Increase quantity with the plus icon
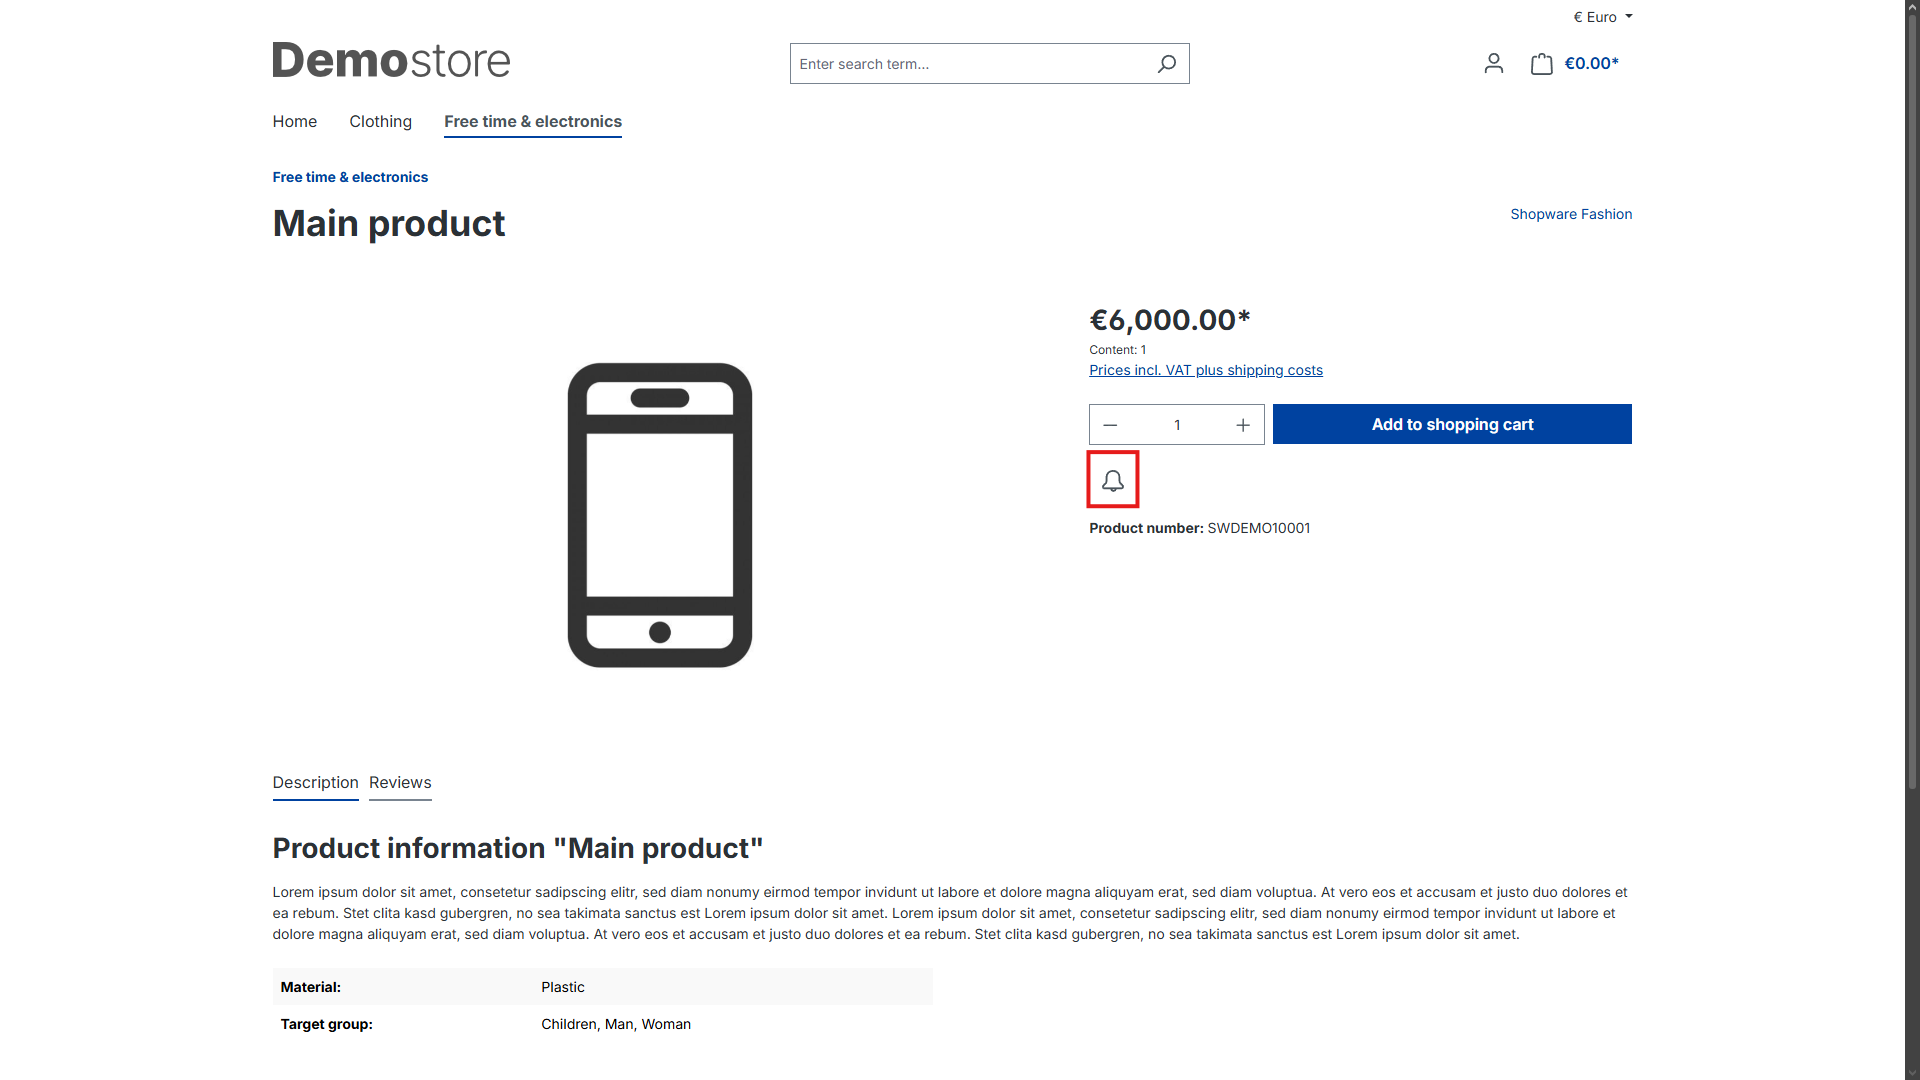 pyautogui.click(x=1243, y=425)
